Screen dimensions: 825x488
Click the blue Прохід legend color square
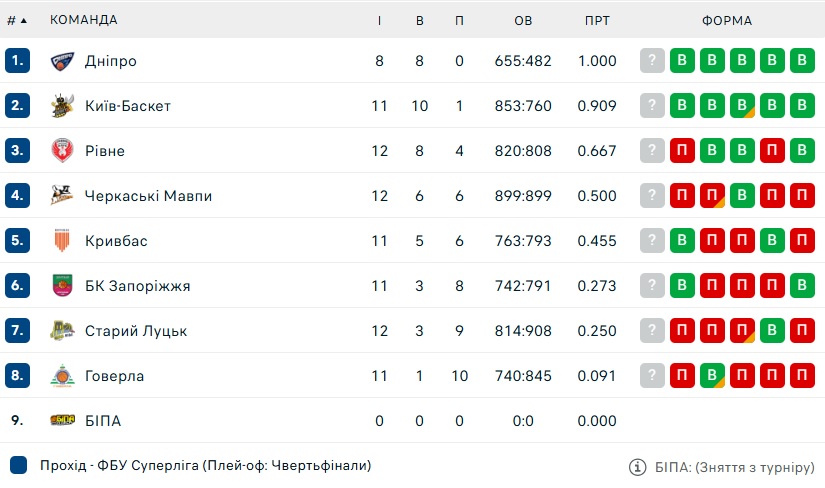coord(18,465)
